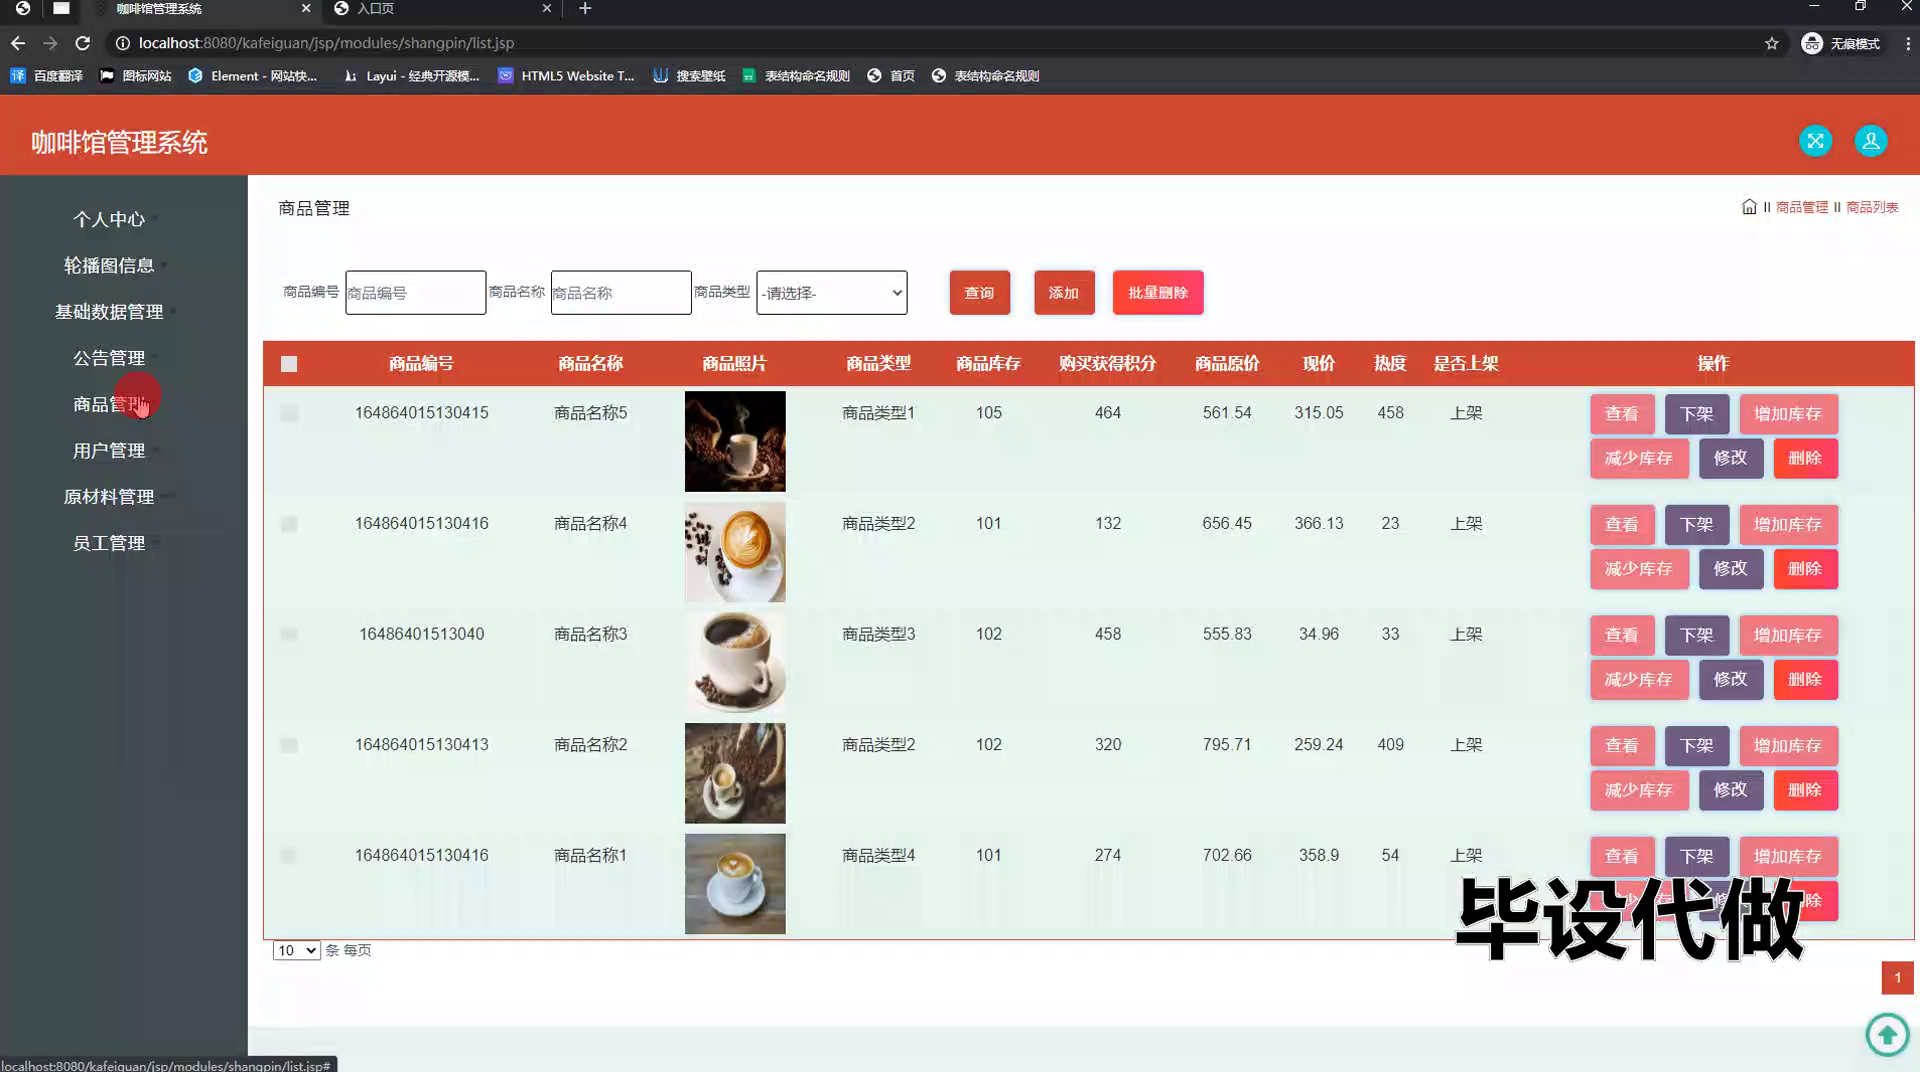
Task: Expand 公告管理 sidebar menu
Action: click(x=109, y=358)
